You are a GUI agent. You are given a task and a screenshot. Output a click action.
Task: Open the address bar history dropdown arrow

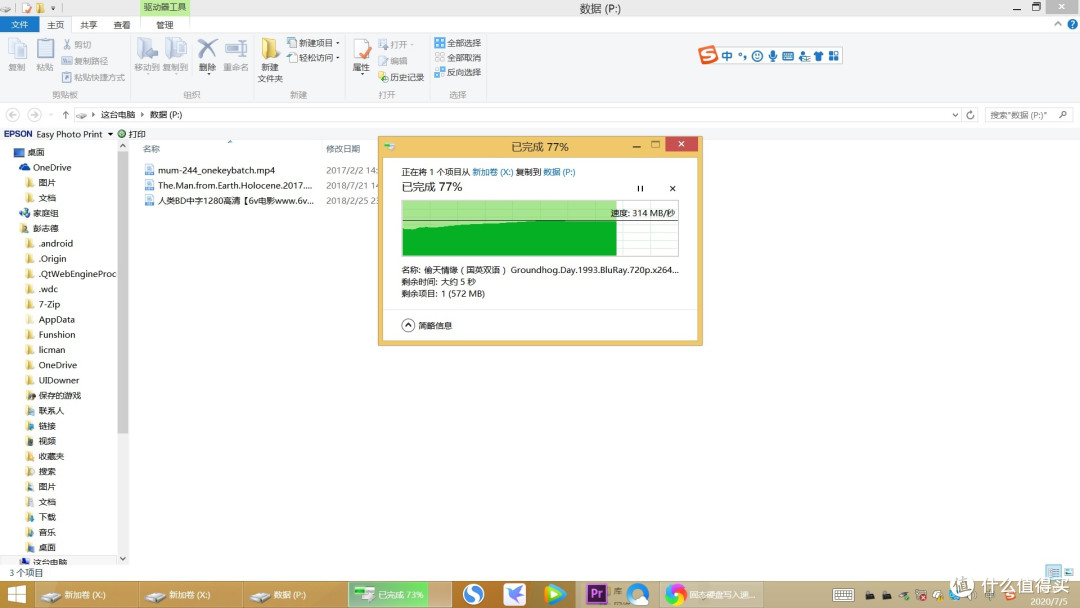coord(955,115)
